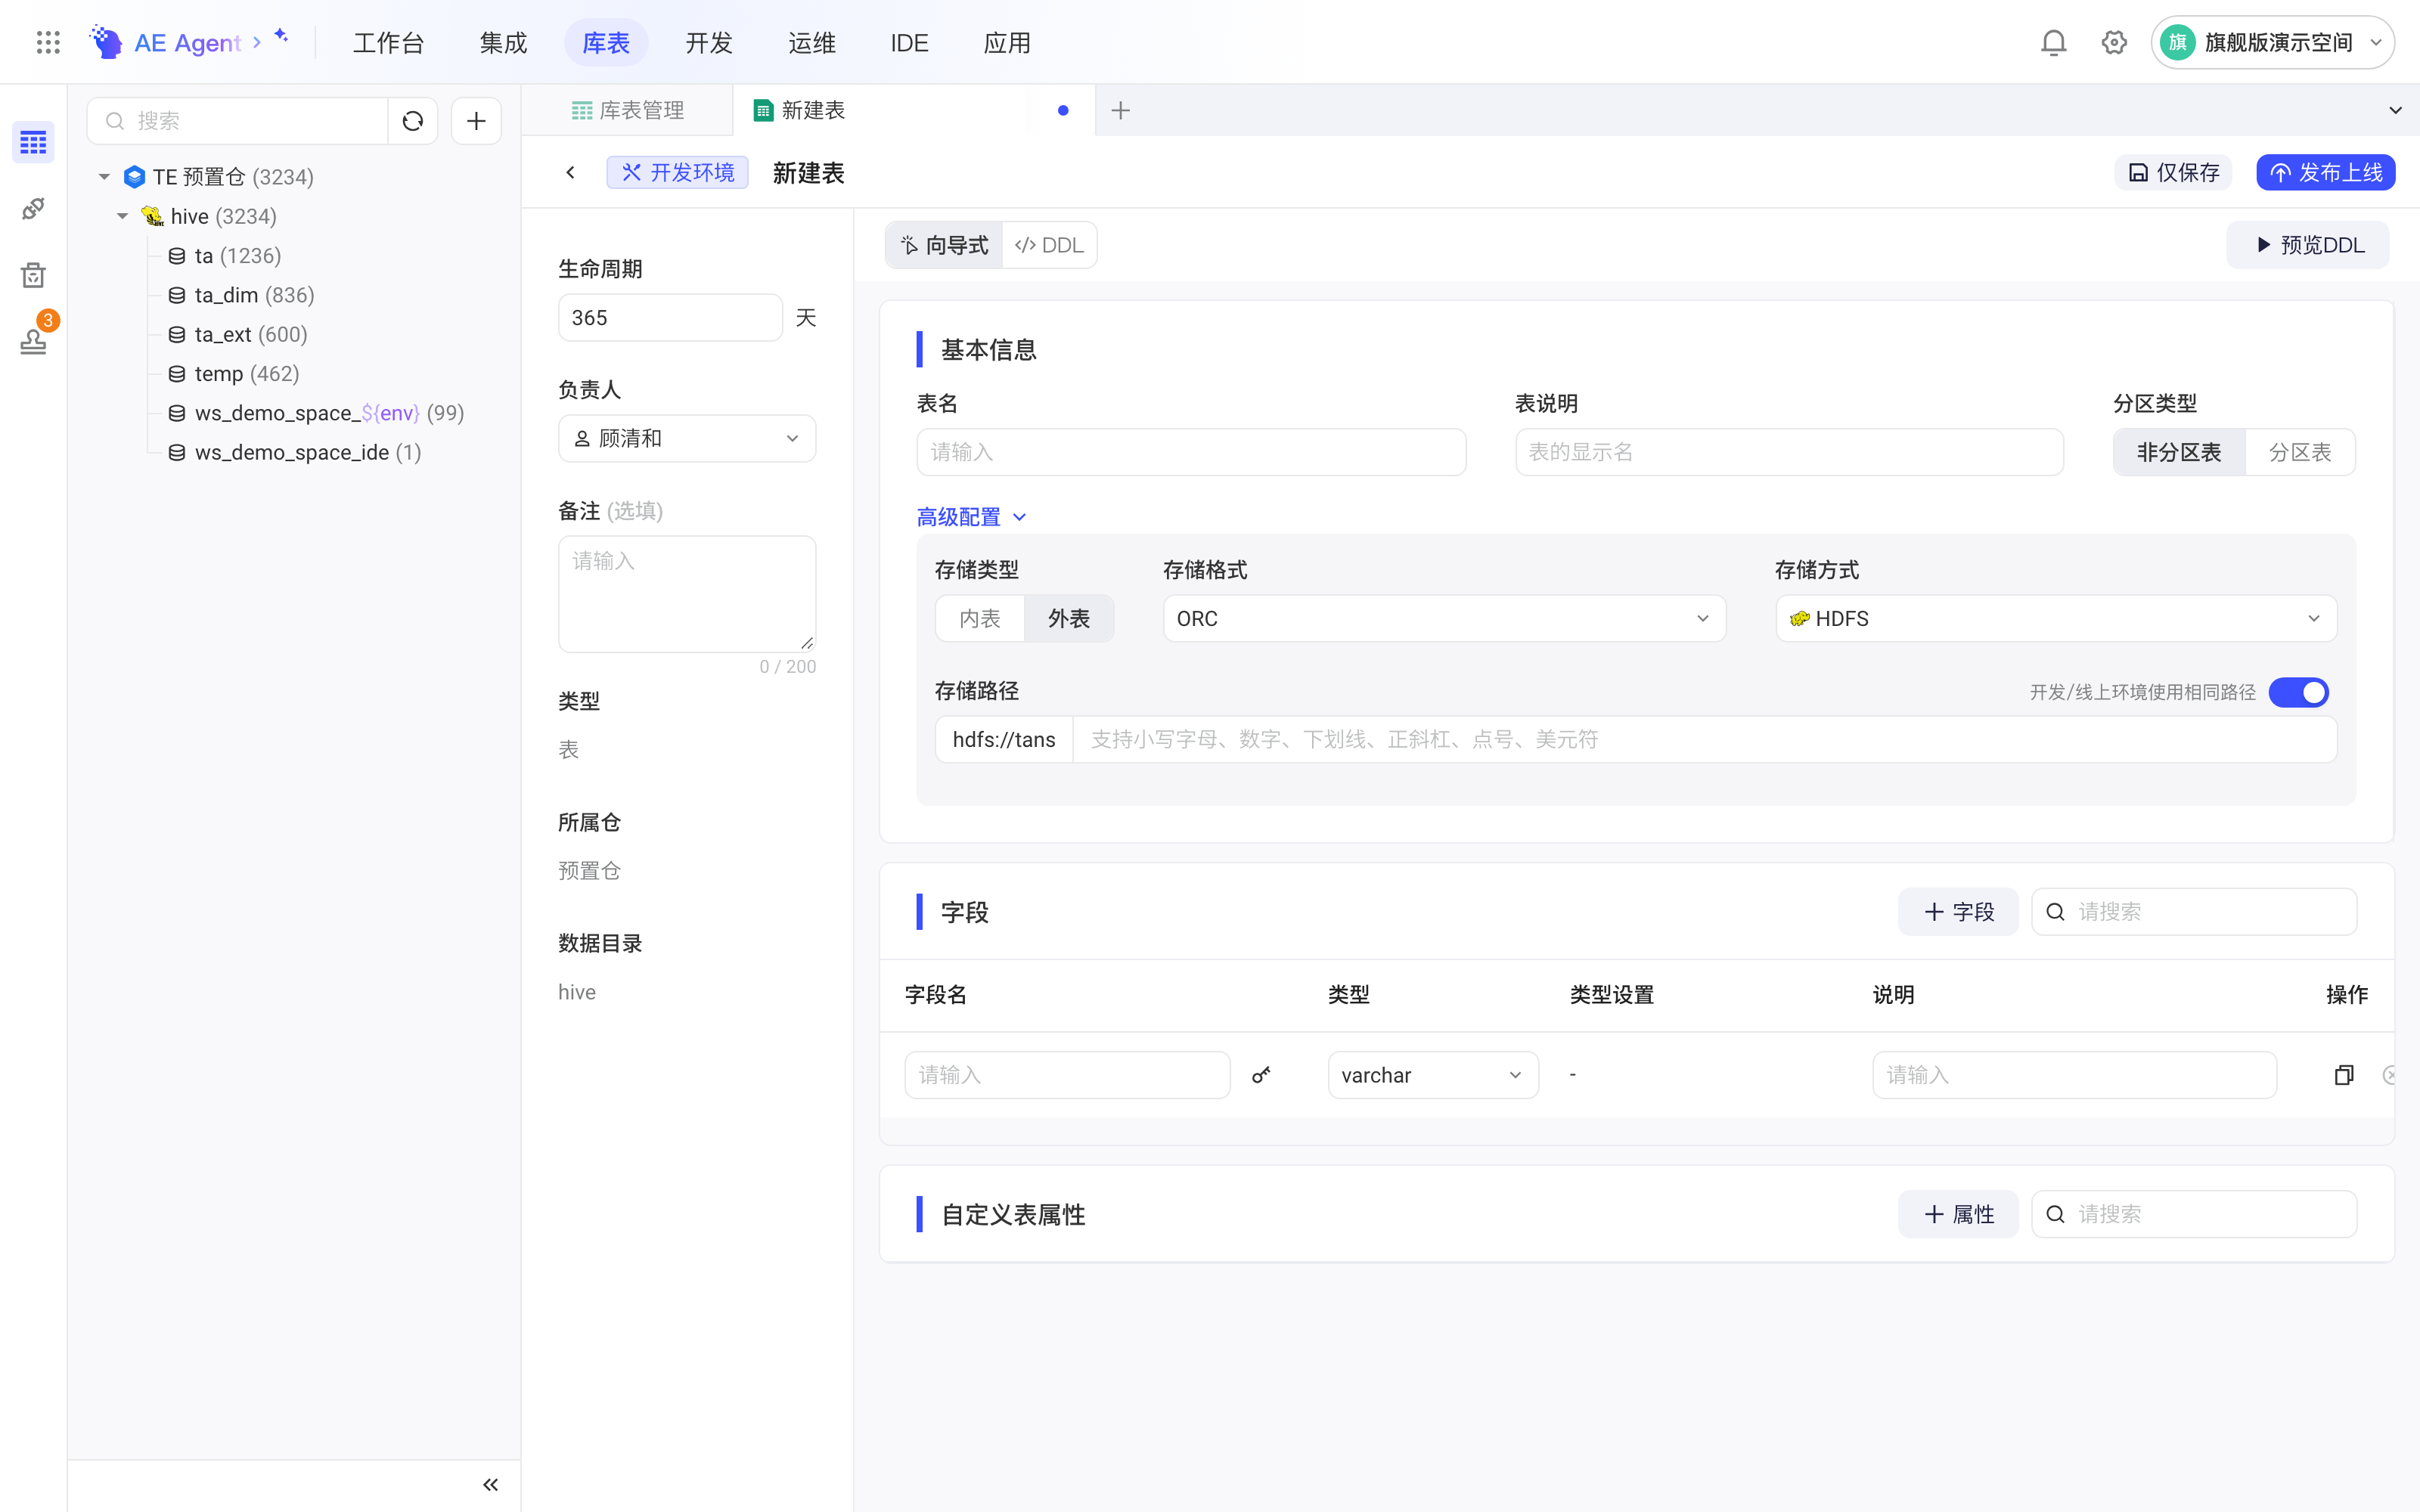Open the app launcher grid icon

coord(48,42)
